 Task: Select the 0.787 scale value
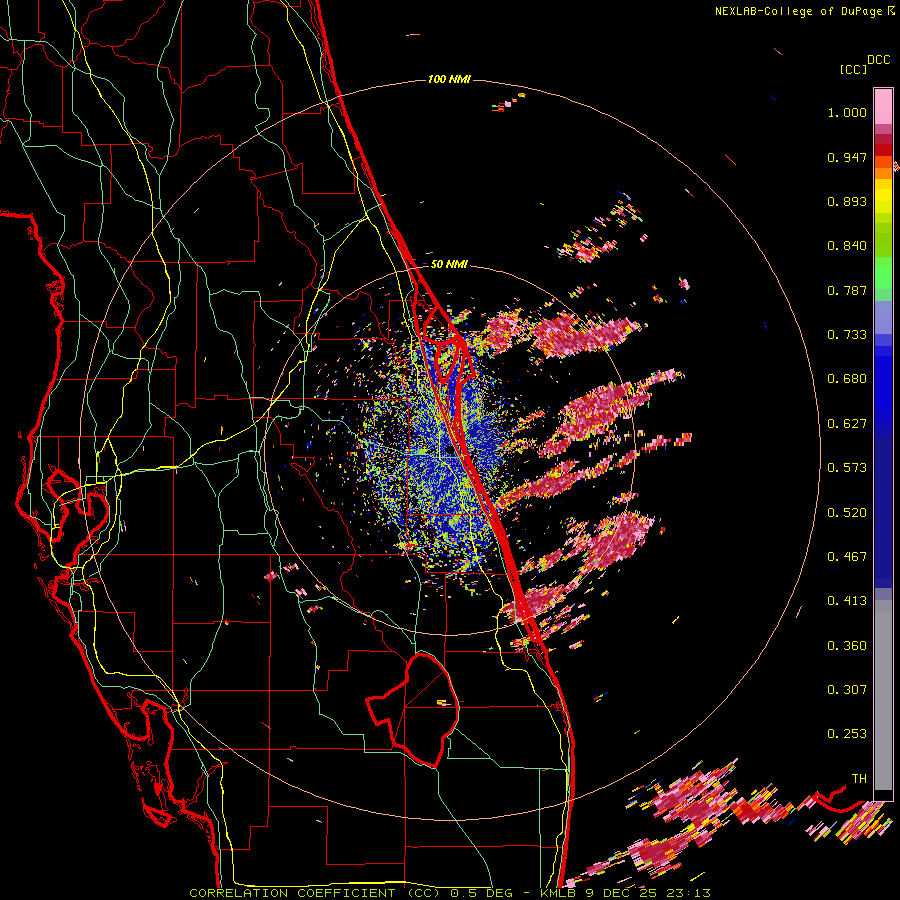coord(847,290)
